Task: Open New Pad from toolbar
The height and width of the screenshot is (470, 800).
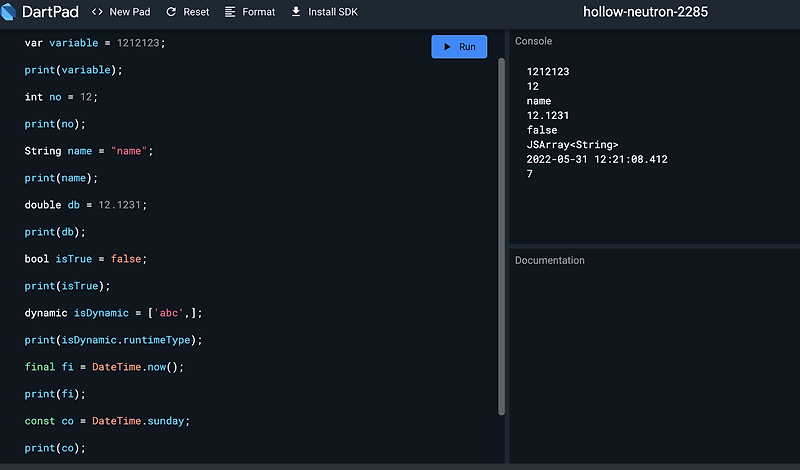Action: 121,12
